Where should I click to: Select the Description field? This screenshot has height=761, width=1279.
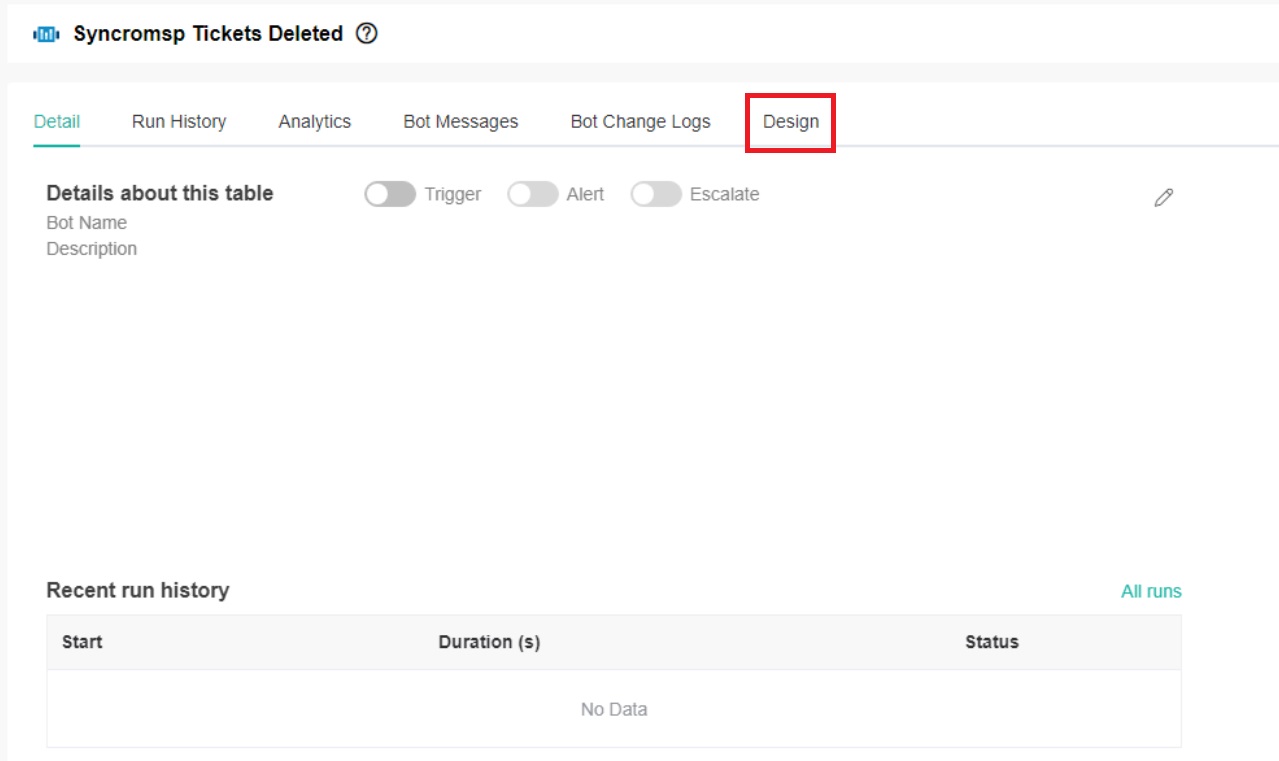point(91,248)
